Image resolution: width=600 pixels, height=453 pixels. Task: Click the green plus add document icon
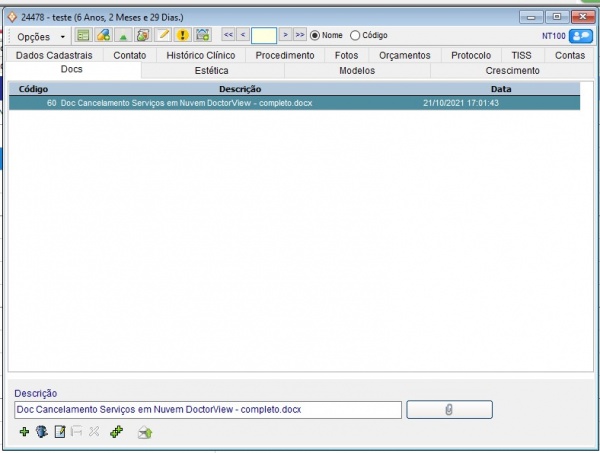24,432
